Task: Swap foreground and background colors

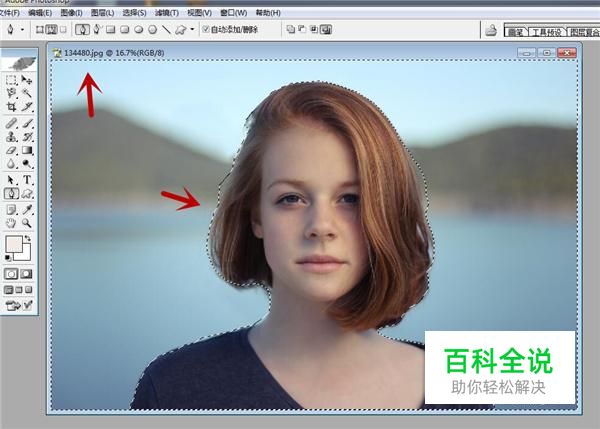Action: 28,239
